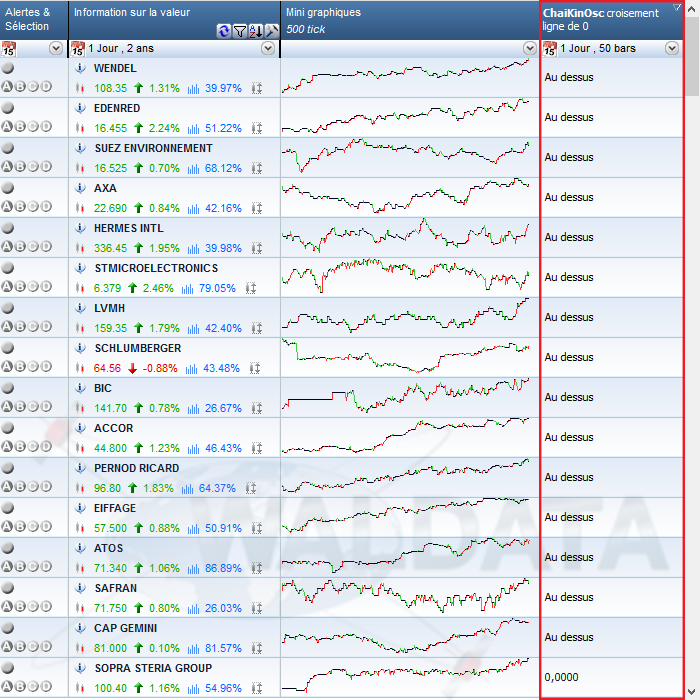This screenshot has height=700, width=700.
Task: Open the '1 Jour , 2 ans' period dropdown
Action: point(268,48)
